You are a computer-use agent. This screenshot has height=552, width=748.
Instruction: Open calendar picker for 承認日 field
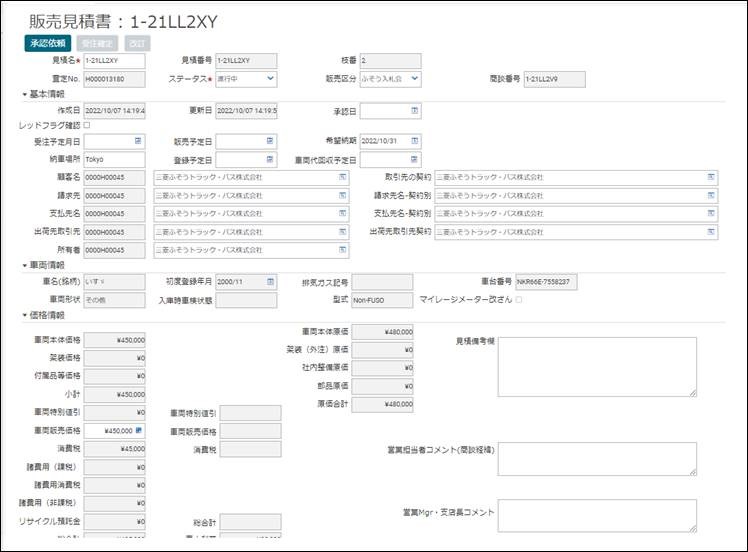tap(414, 110)
